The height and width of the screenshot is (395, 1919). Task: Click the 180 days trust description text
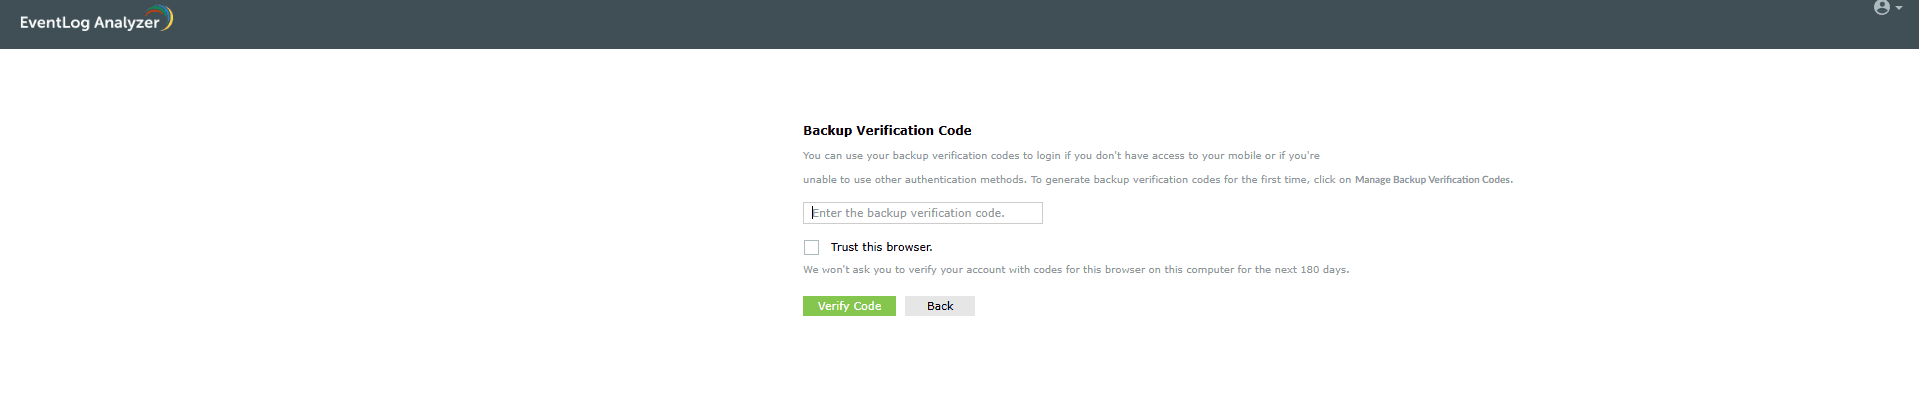pyautogui.click(x=1076, y=270)
